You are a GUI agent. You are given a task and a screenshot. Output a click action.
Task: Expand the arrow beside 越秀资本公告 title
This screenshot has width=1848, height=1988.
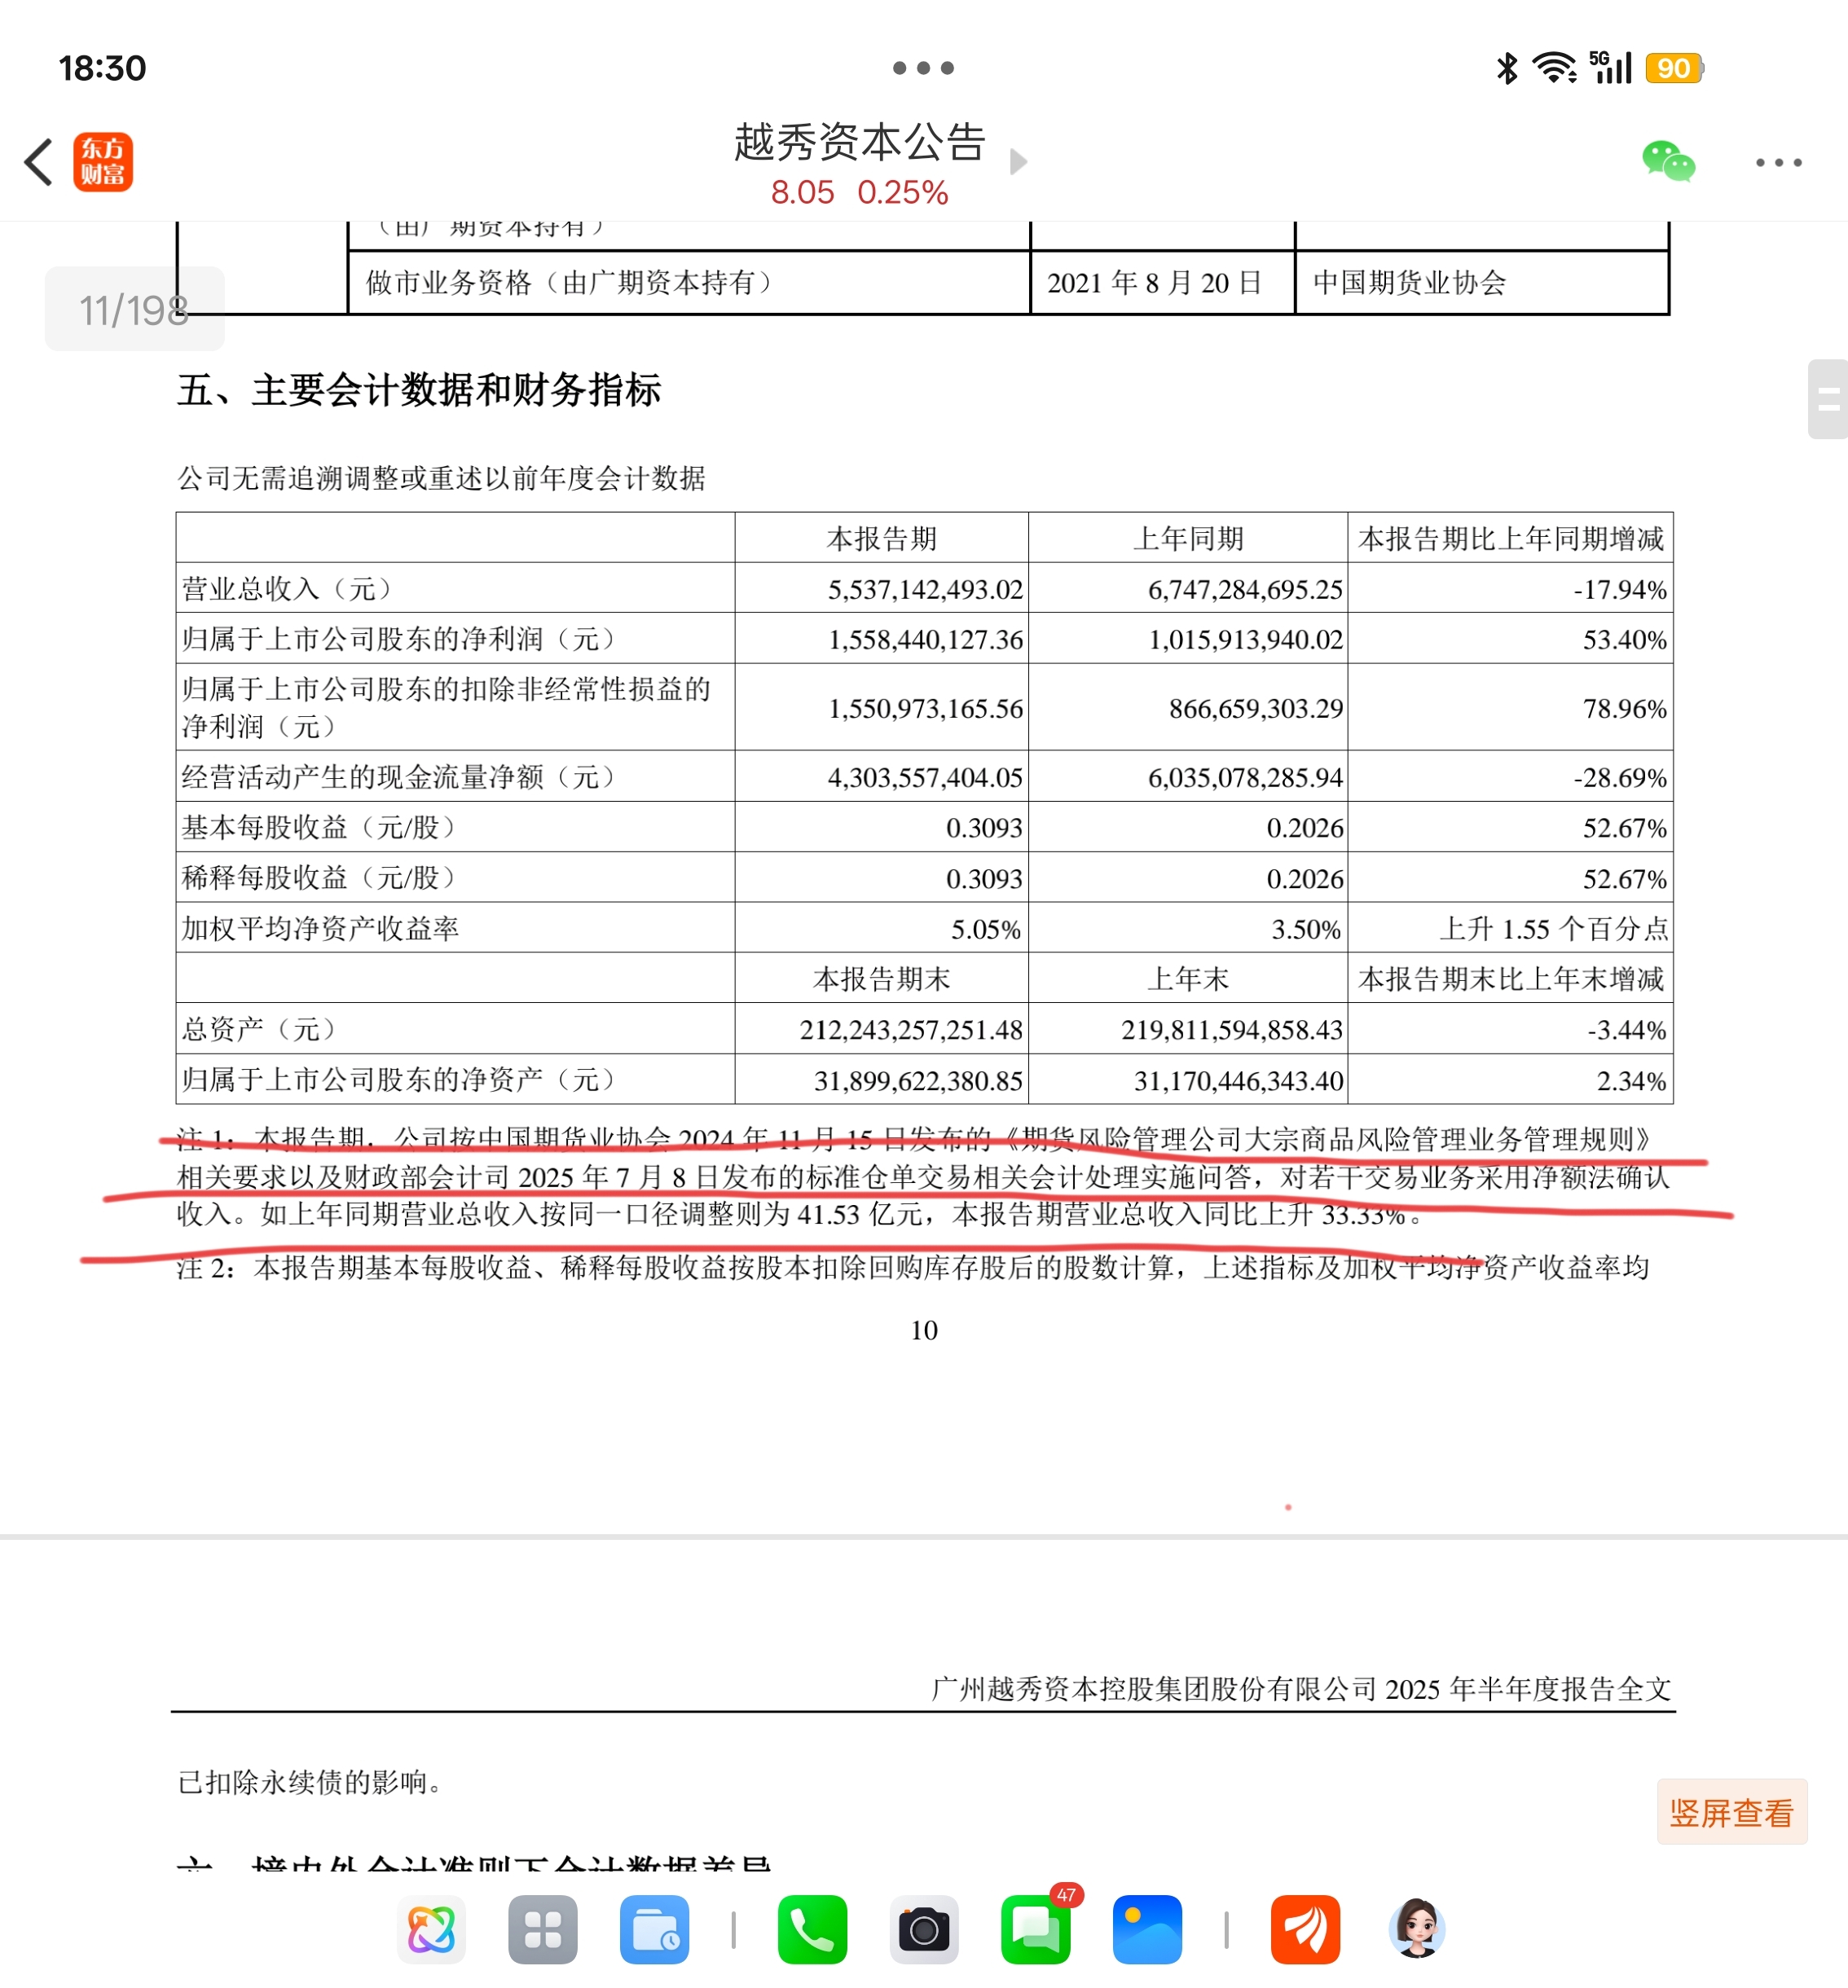(x=1018, y=161)
